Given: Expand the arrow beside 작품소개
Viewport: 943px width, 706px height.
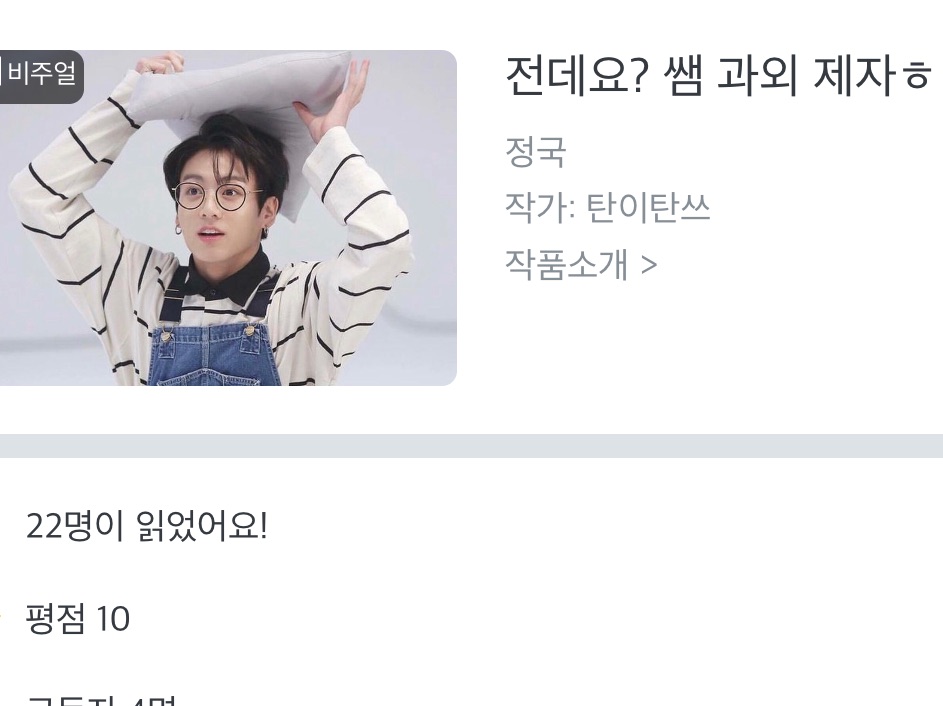Looking at the screenshot, I should tap(649, 265).
